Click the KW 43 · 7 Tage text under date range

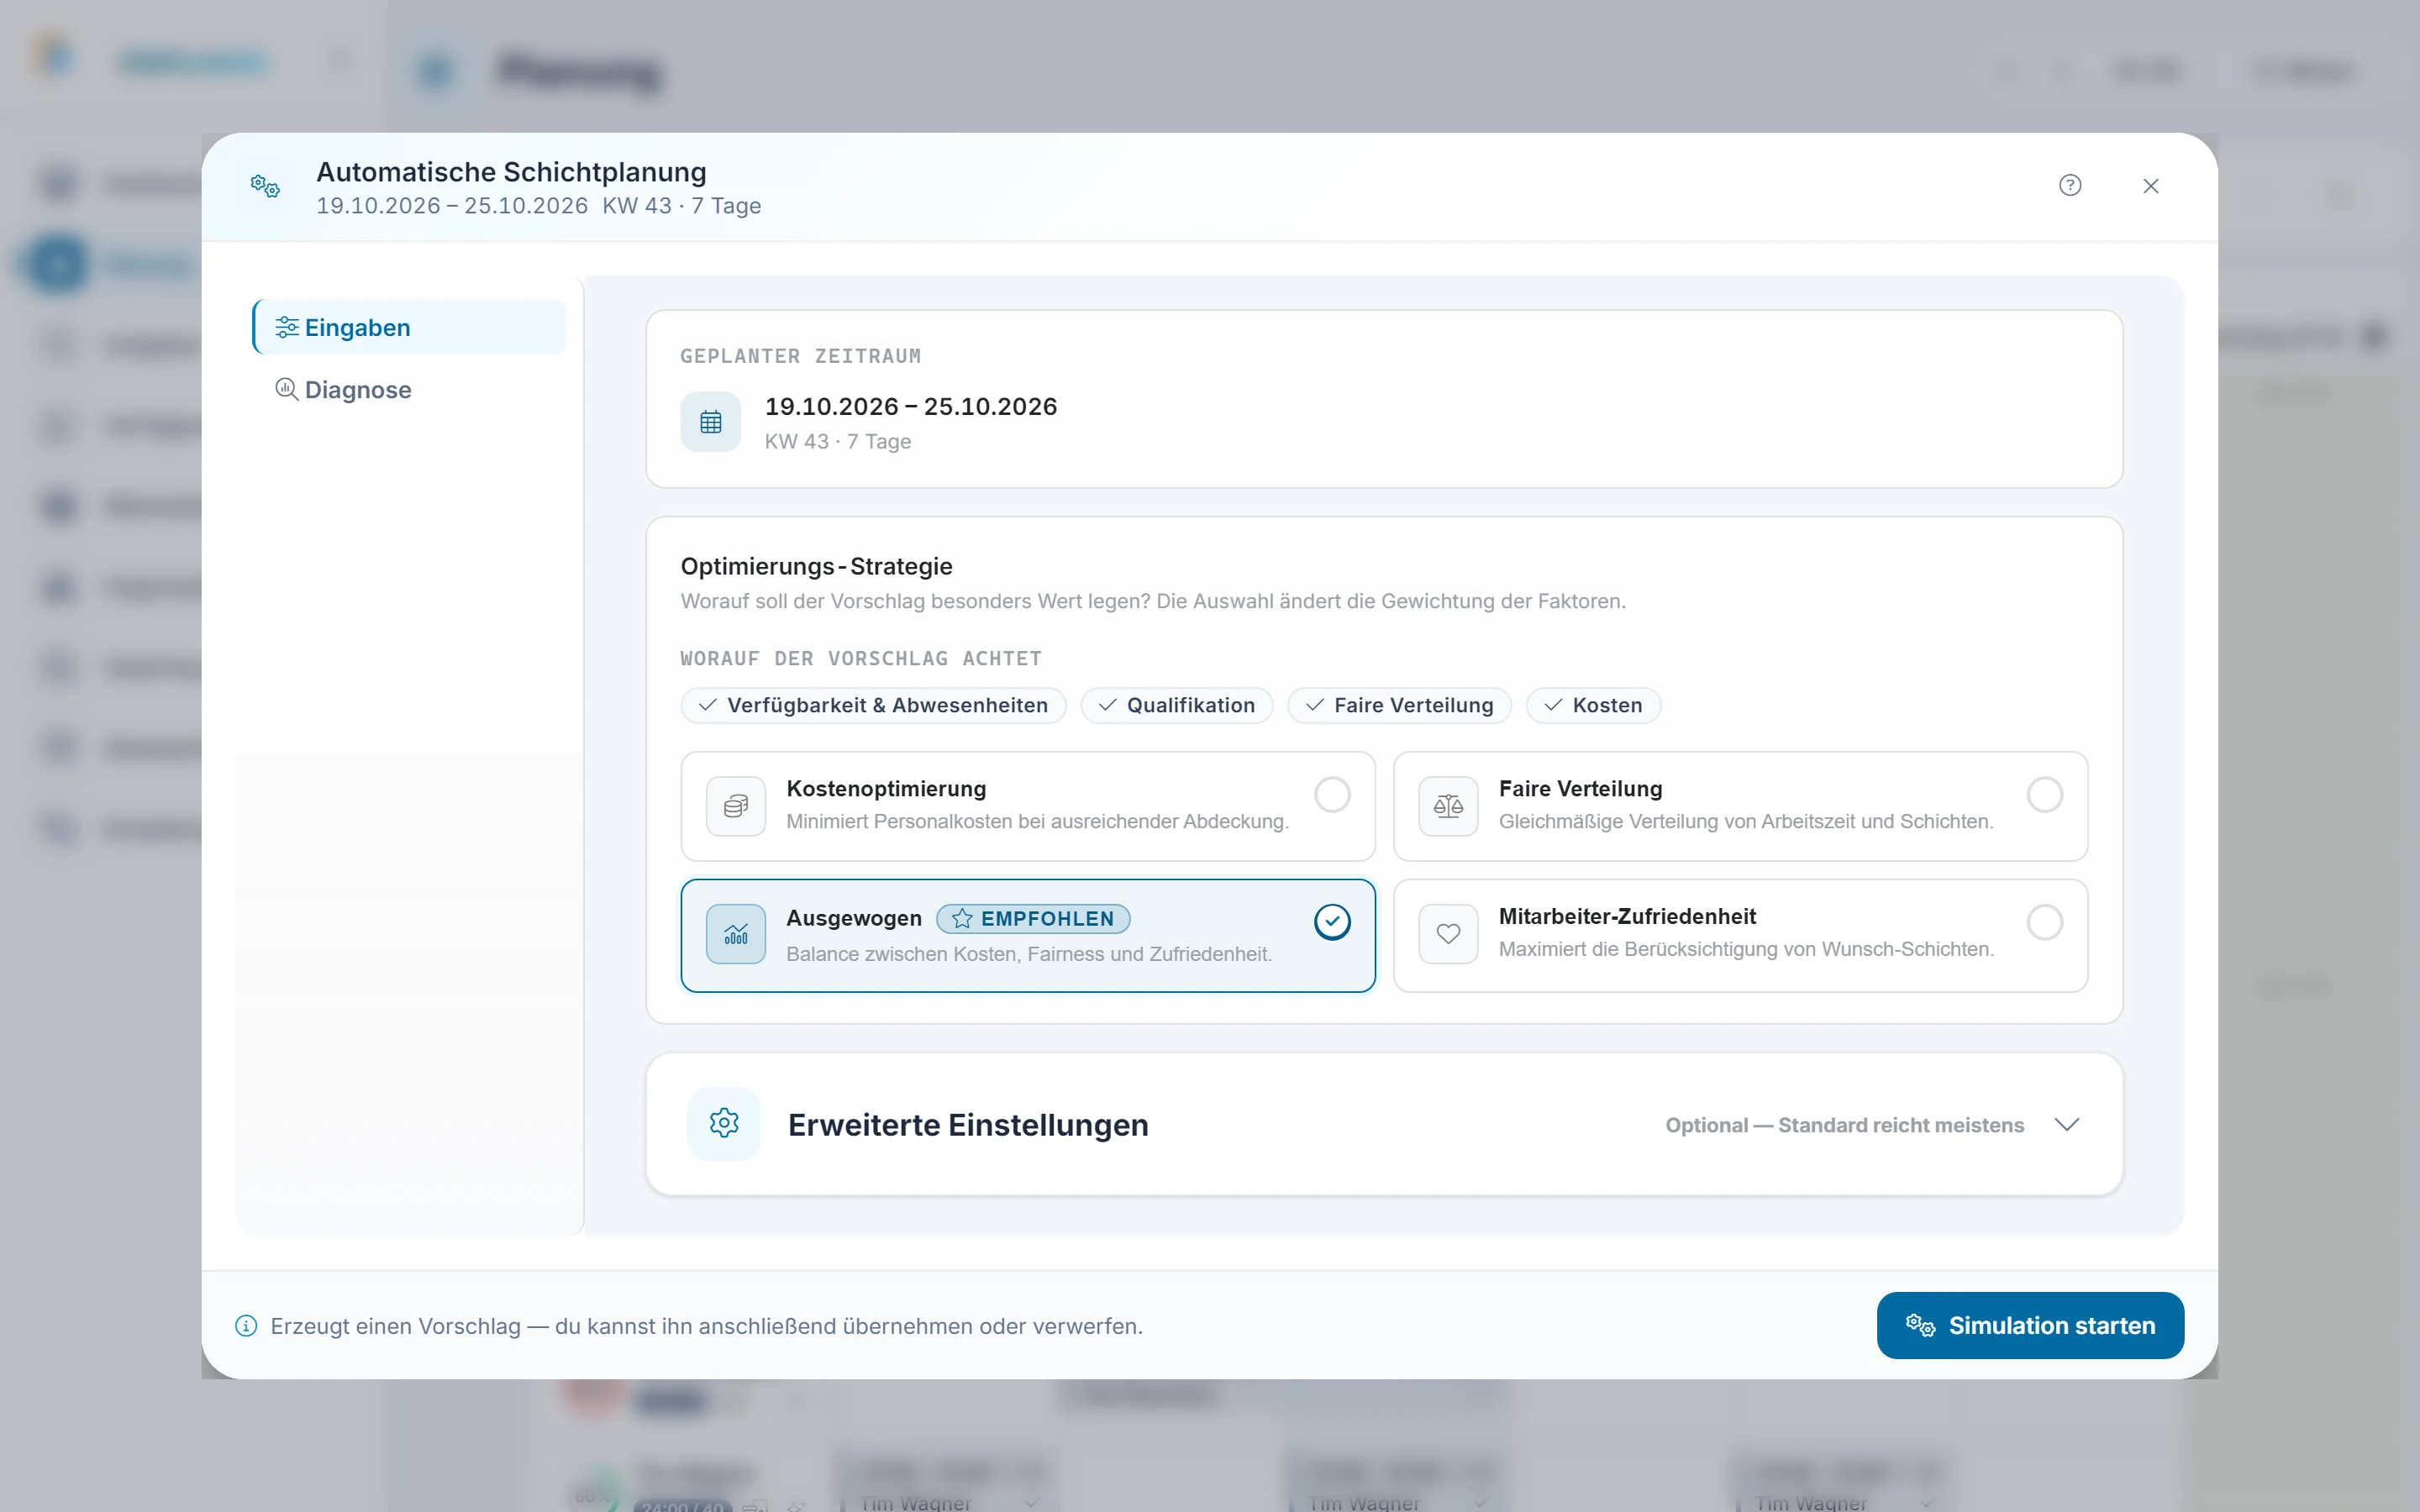pos(838,441)
